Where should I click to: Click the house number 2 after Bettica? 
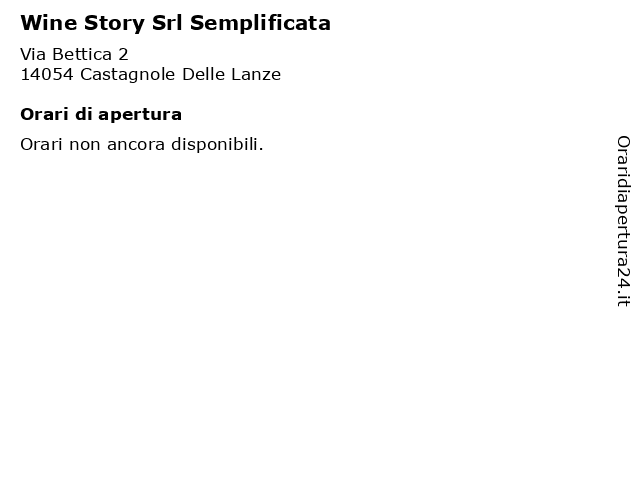pyautogui.click(x=123, y=54)
